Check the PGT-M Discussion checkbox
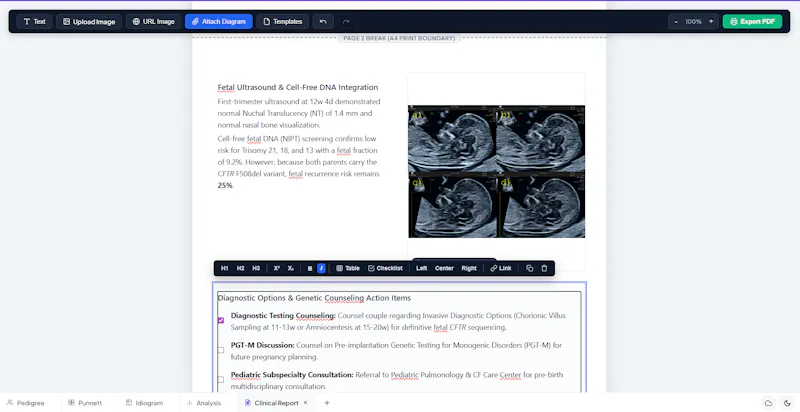This screenshot has height=412, width=800. click(221, 350)
